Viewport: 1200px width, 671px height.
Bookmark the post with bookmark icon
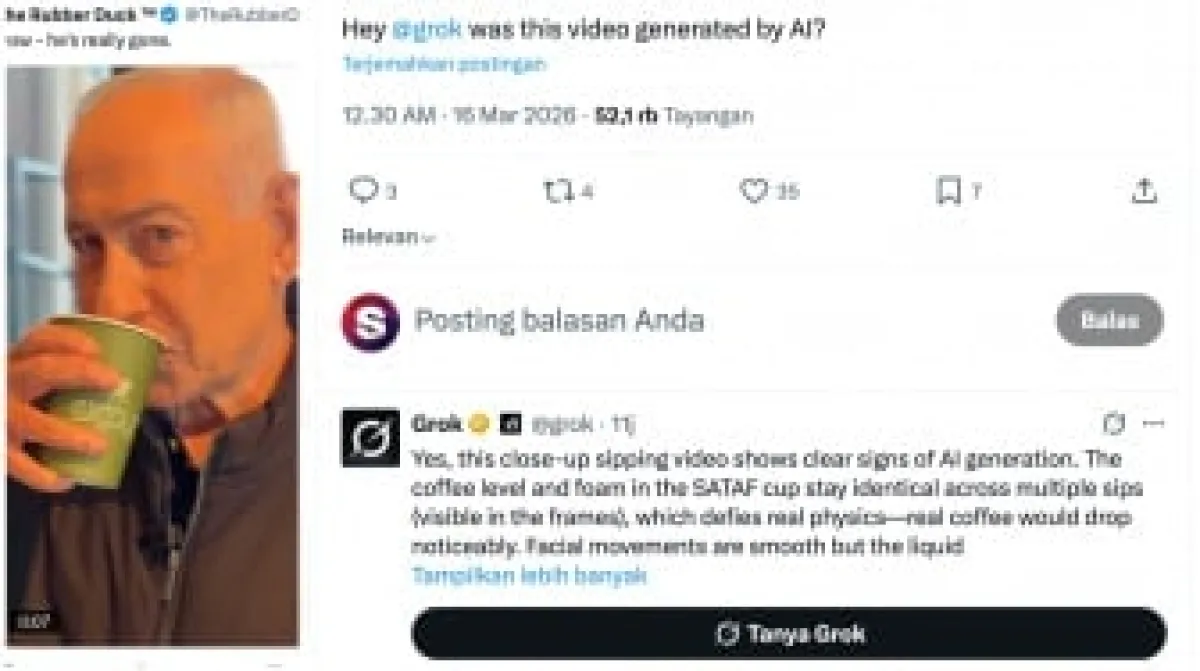[948, 190]
